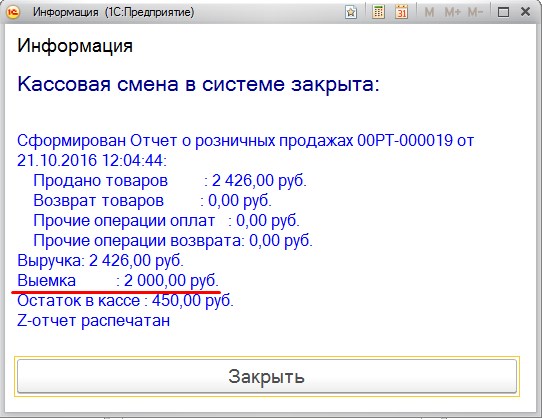The image size is (542, 419).
Task: Click the report line mentioning 00РТ-000019
Action: click(x=245, y=150)
